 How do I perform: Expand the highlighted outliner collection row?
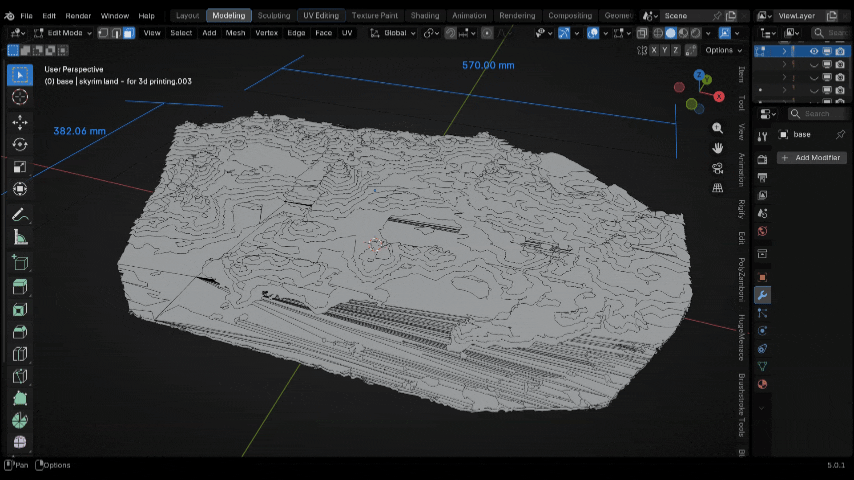[x=784, y=51]
